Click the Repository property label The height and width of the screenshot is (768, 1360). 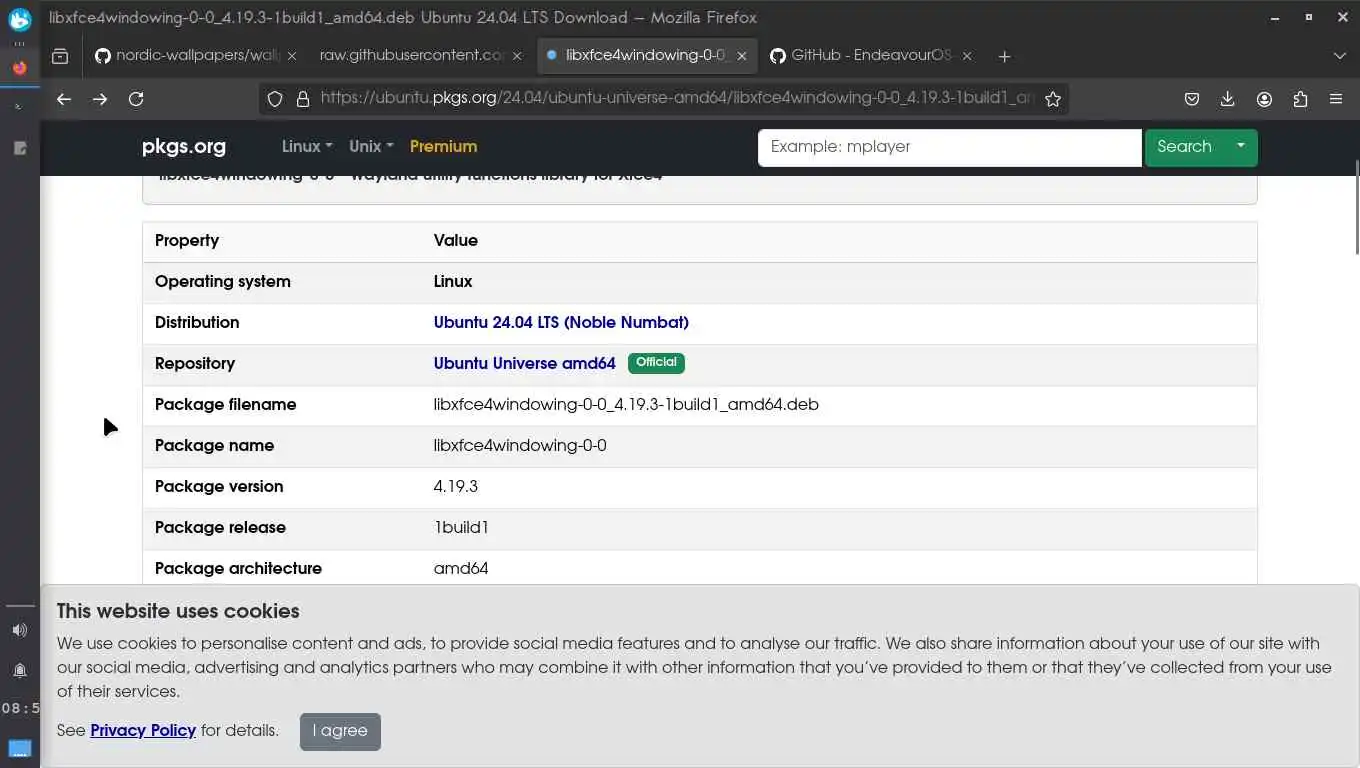(195, 364)
